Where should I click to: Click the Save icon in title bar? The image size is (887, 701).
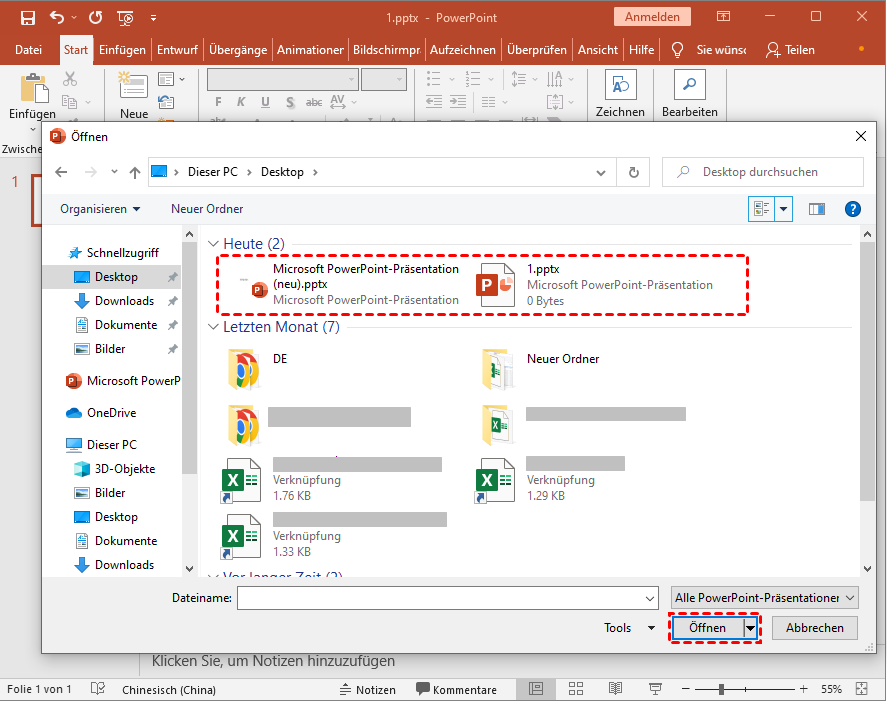click(27, 17)
